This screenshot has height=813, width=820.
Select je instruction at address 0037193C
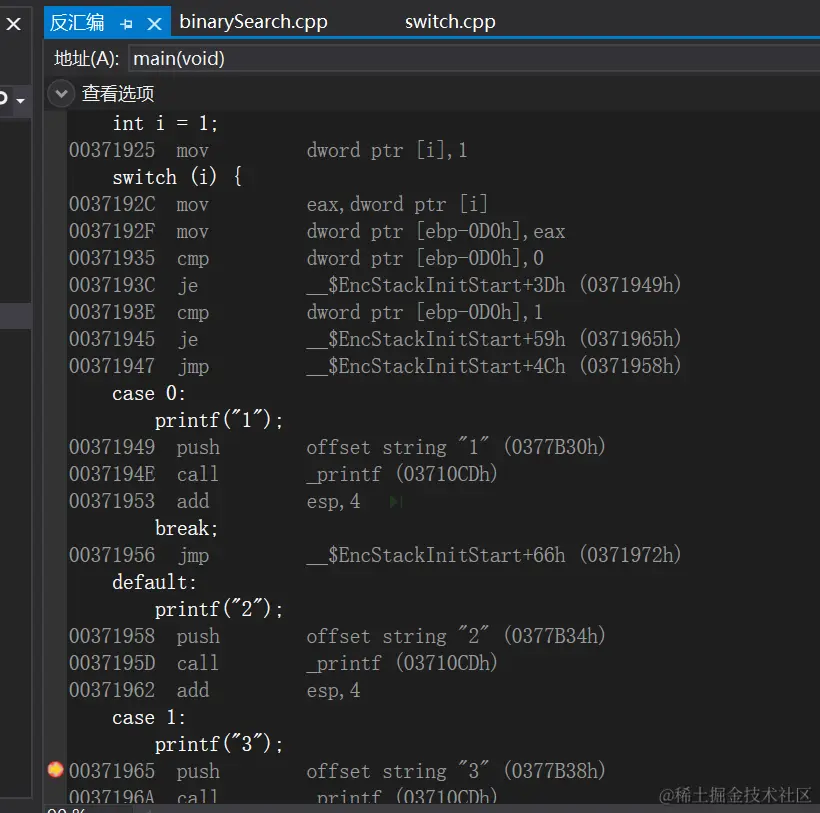(375, 285)
